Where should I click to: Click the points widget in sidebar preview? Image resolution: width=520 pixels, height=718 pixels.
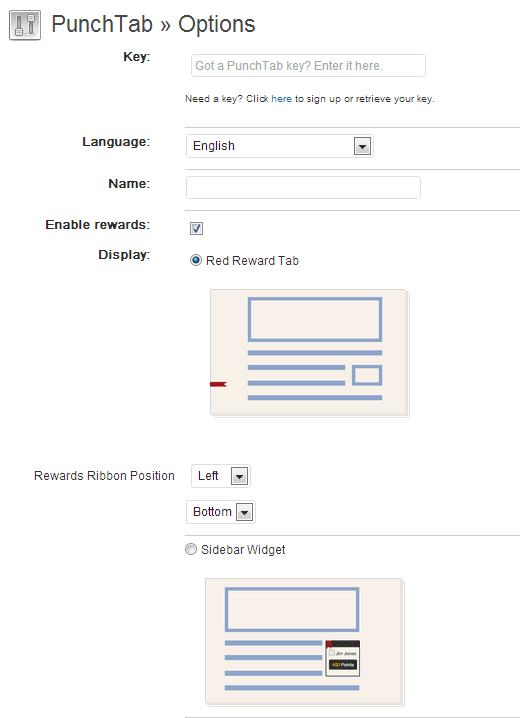(x=342, y=658)
